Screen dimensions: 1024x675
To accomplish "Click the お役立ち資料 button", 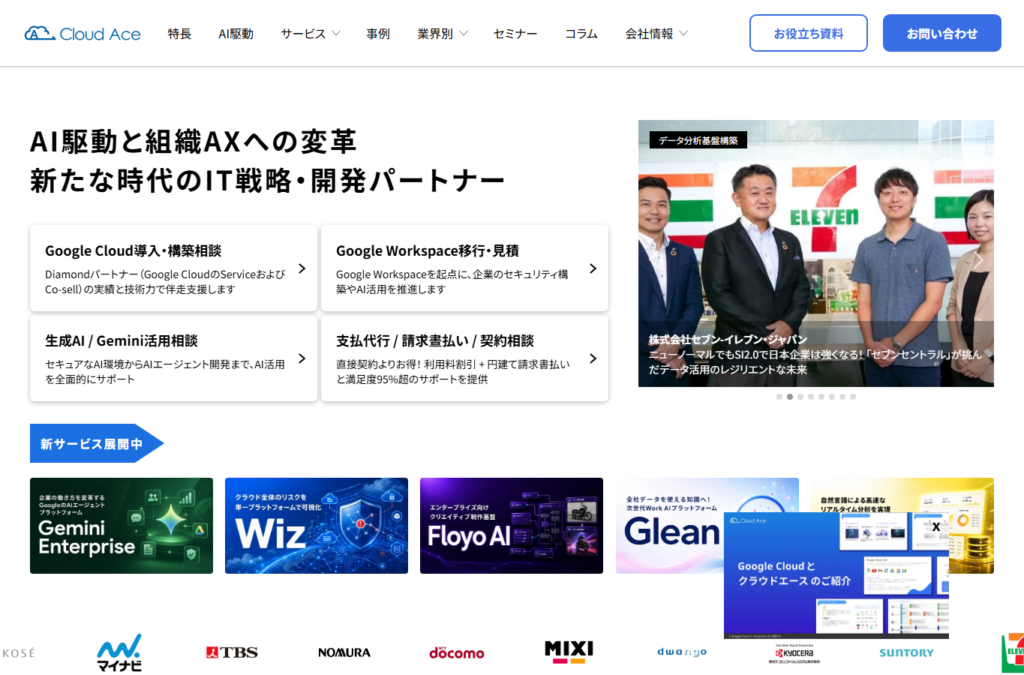I will (x=808, y=33).
